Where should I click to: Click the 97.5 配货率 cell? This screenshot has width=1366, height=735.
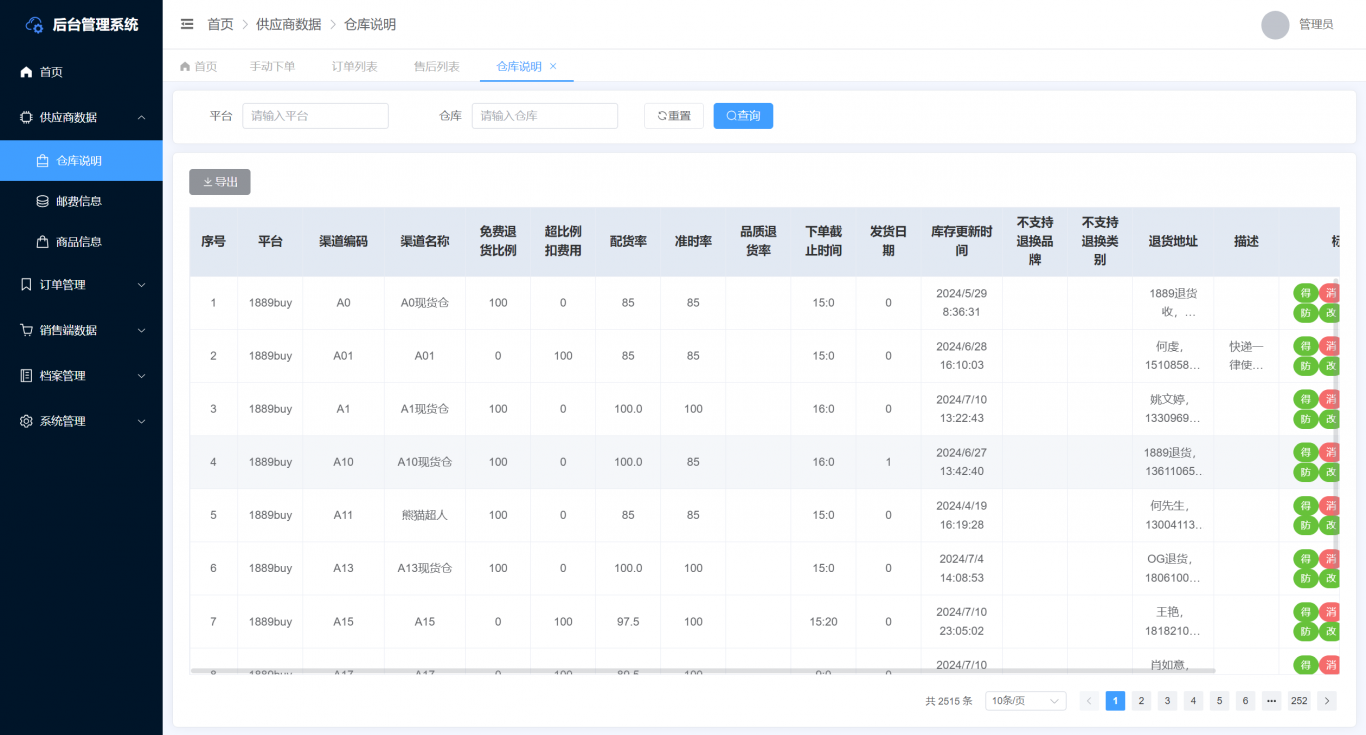click(x=628, y=622)
